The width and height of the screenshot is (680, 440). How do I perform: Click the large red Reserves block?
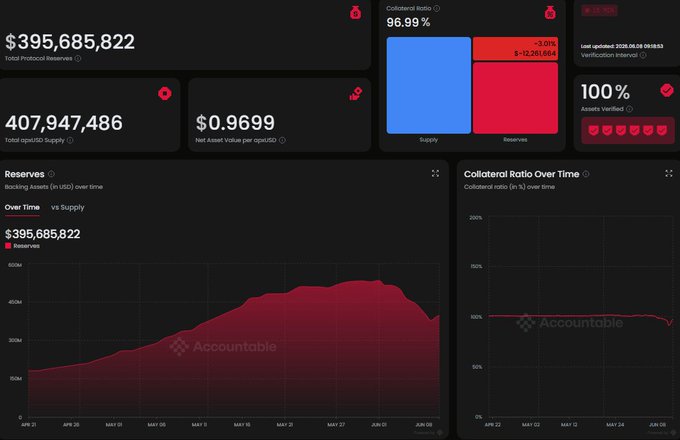pyautogui.click(x=515, y=98)
